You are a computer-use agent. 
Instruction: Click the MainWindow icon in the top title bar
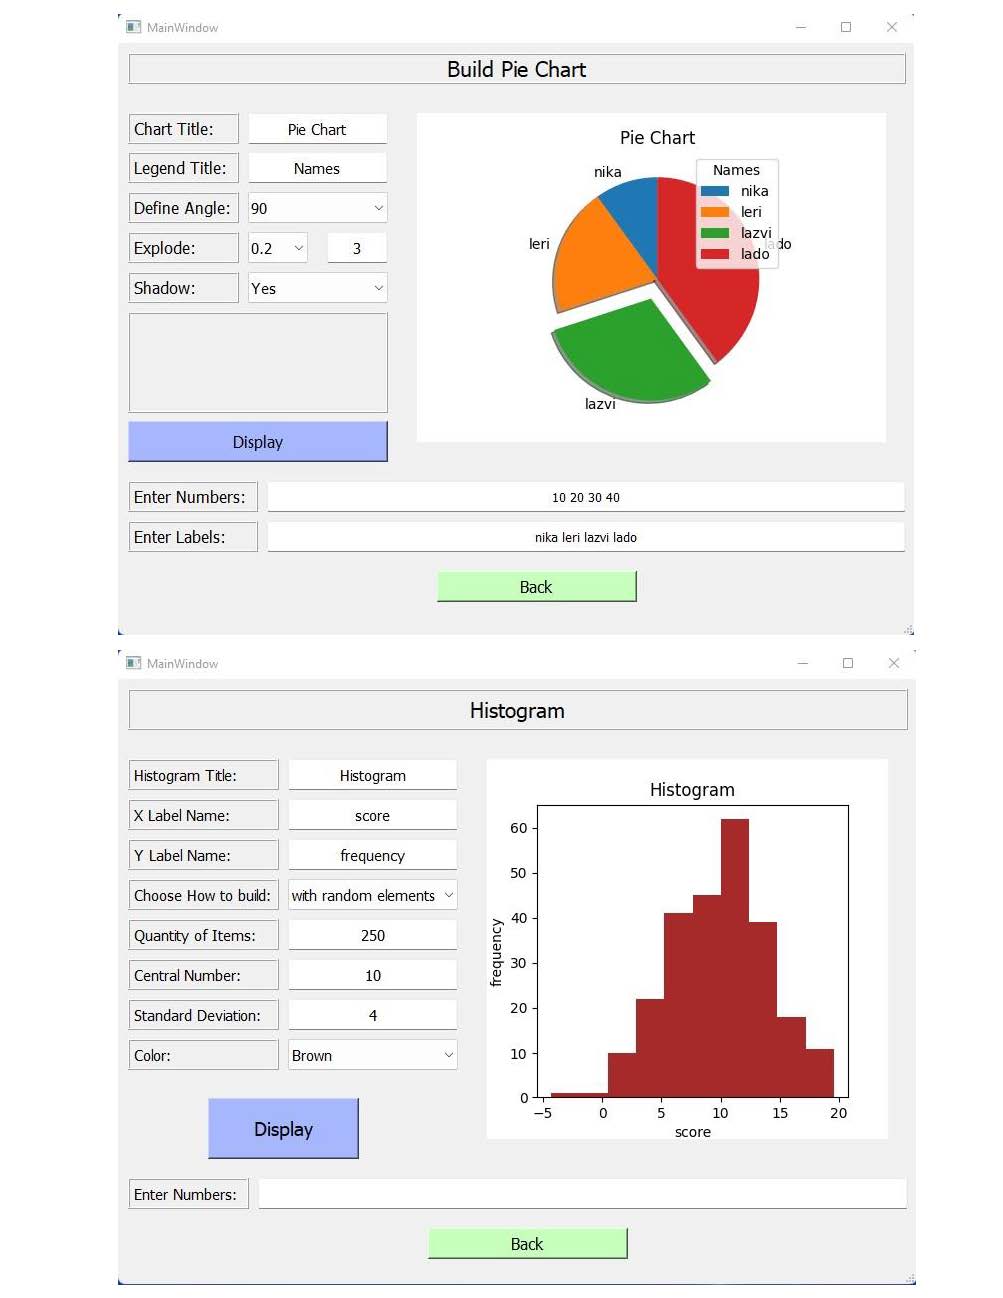click(132, 27)
